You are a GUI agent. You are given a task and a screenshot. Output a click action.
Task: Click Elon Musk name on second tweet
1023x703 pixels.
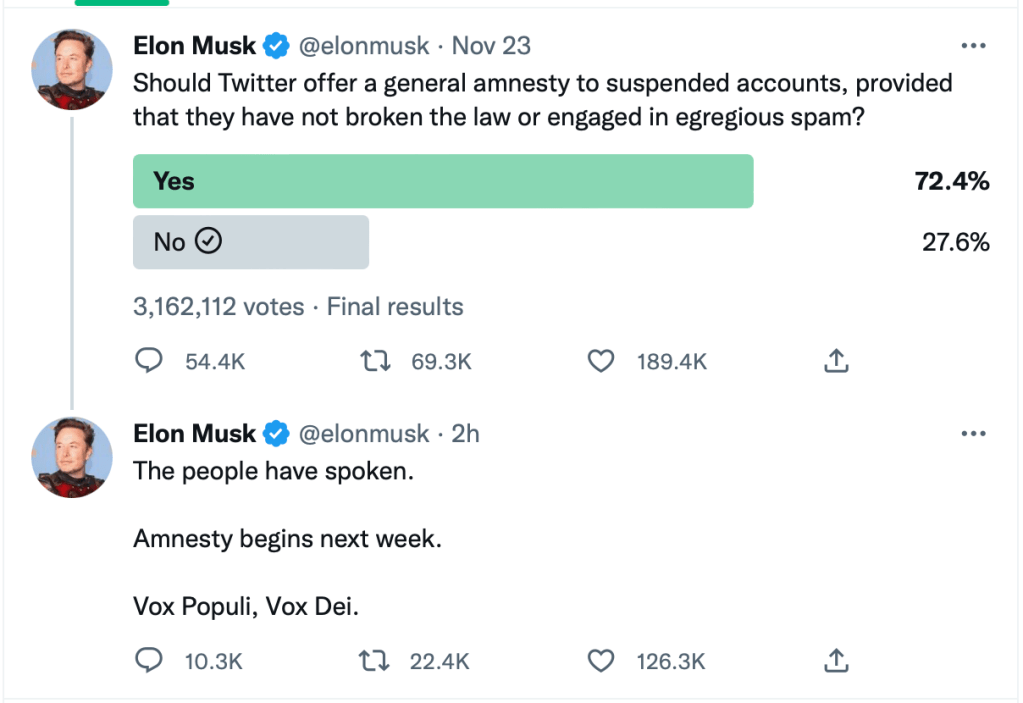195,434
